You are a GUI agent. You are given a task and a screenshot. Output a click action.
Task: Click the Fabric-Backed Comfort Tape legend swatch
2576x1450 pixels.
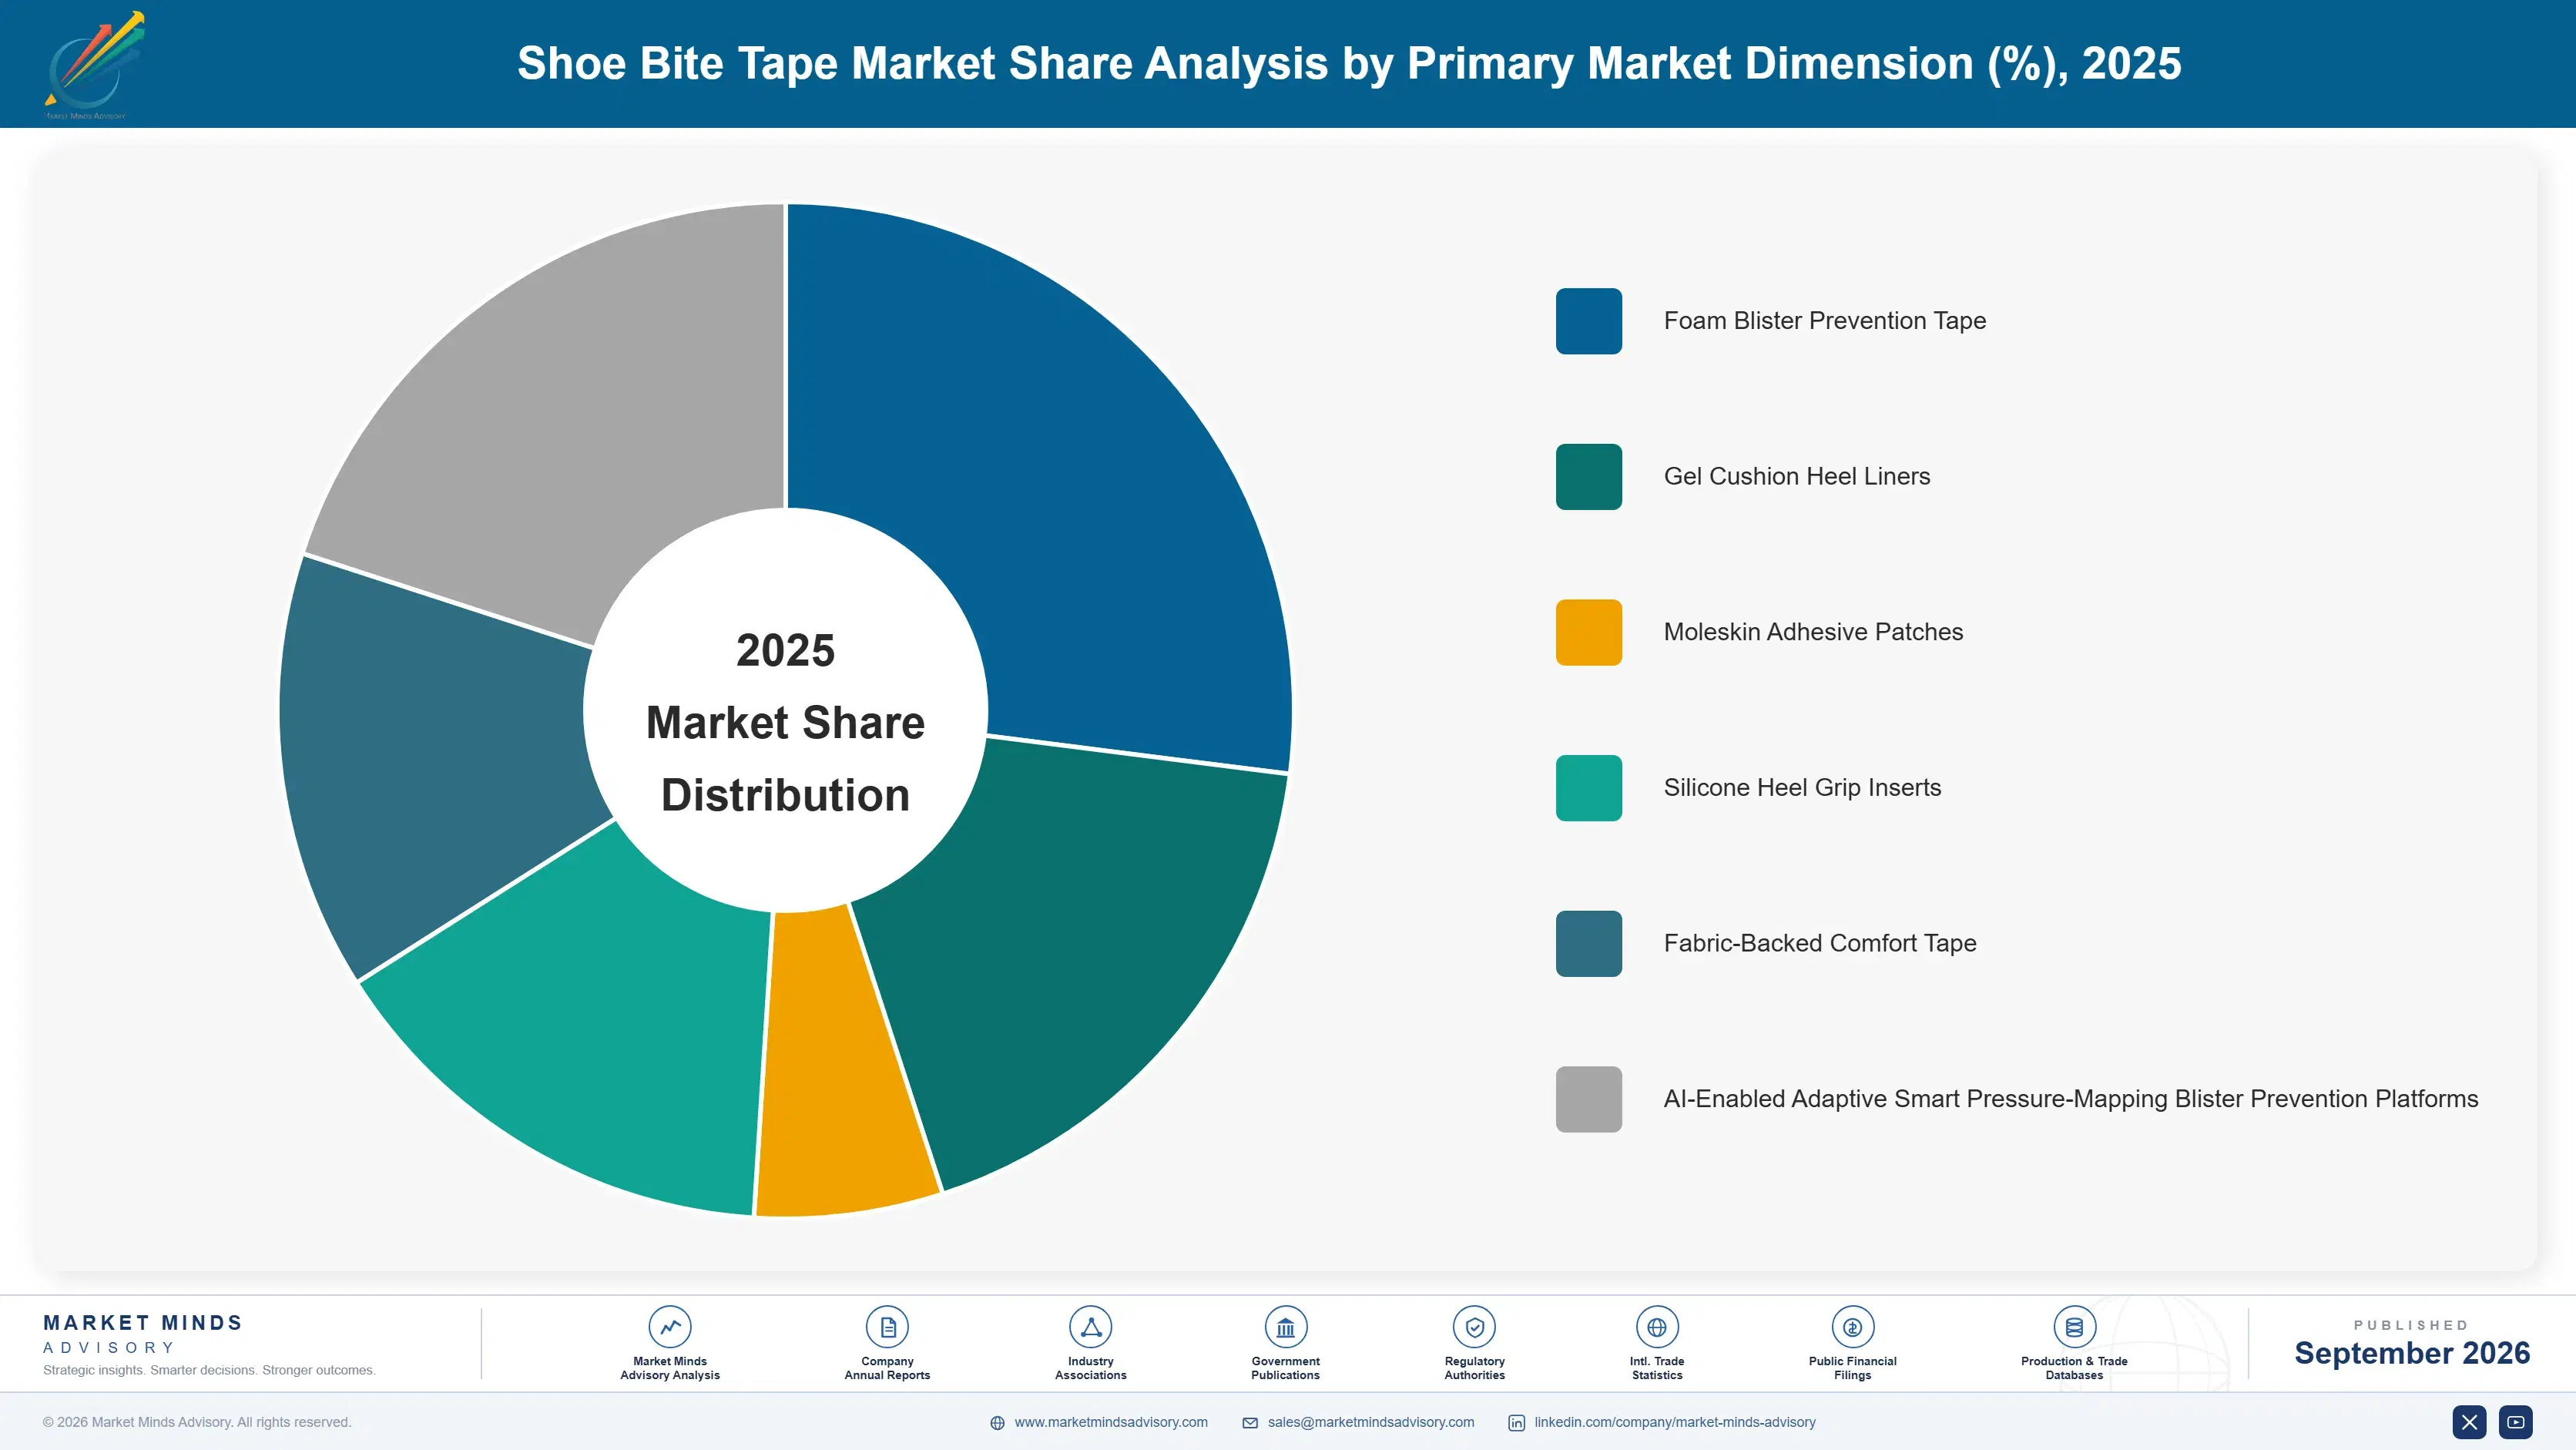[1588, 943]
